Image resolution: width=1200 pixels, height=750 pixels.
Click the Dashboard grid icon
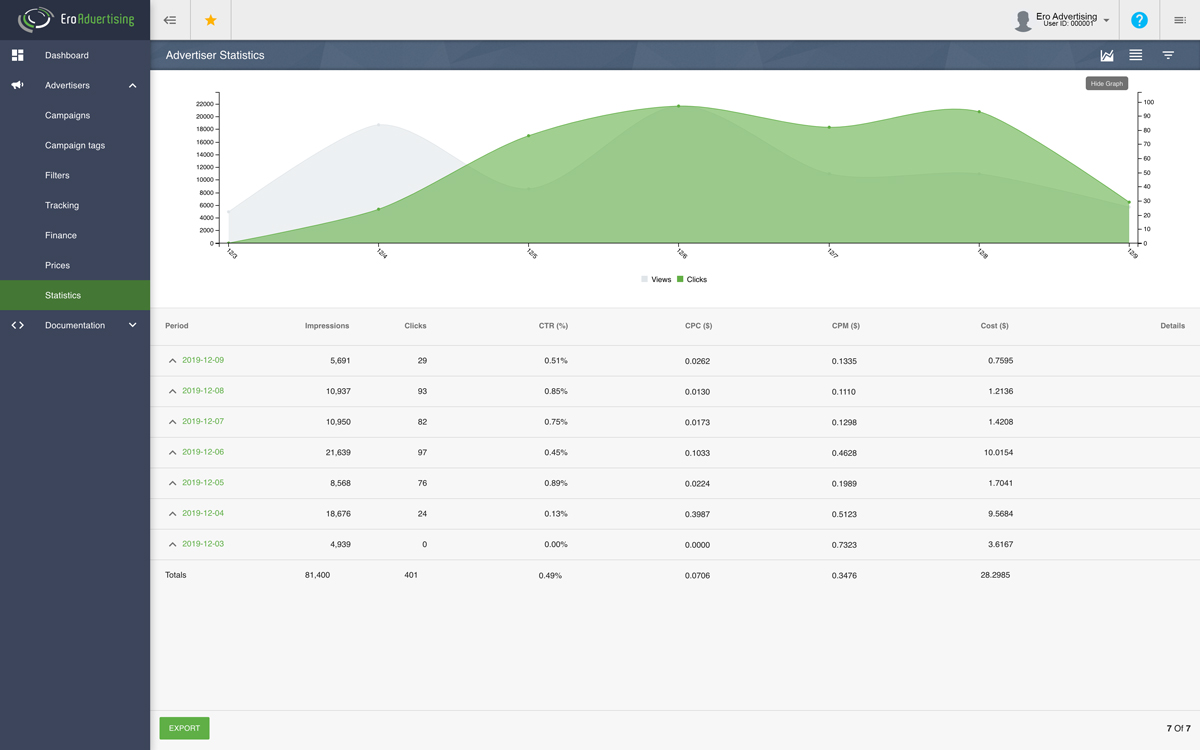coord(17,55)
